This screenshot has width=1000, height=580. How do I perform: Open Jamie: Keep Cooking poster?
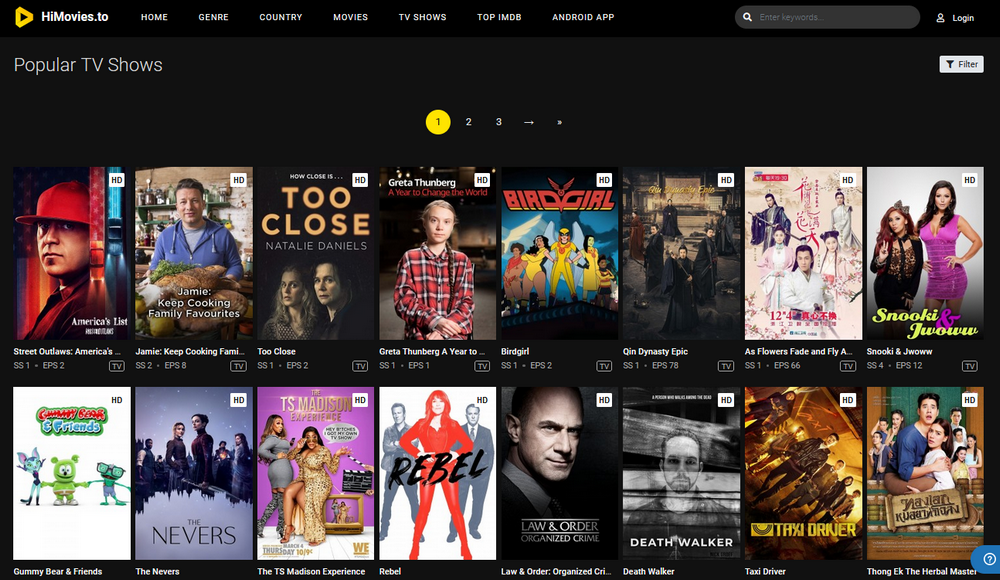(x=194, y=253)
